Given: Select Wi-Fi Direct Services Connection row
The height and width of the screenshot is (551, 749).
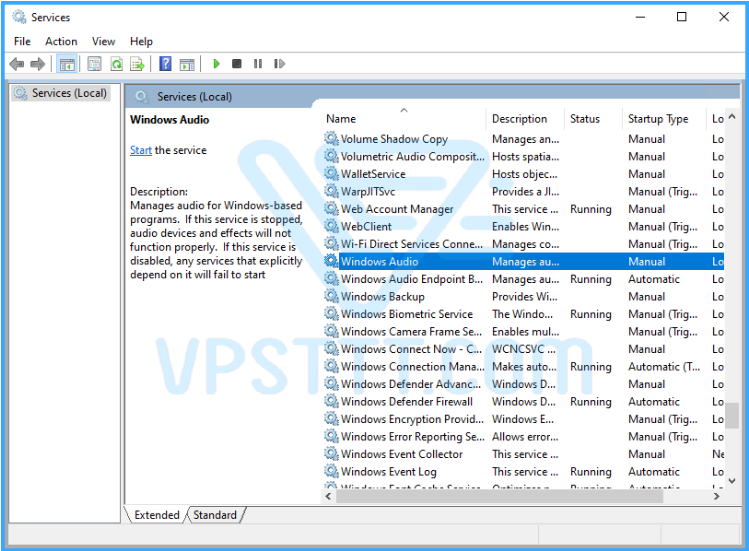Looking at the screenshot, I should pos(524,244).
